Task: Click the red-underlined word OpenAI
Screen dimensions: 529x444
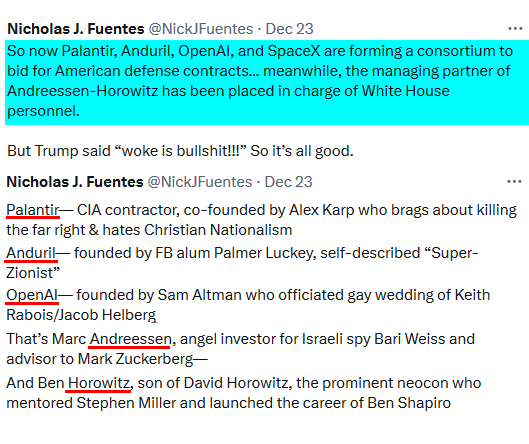Action: [x=32, y=295]
